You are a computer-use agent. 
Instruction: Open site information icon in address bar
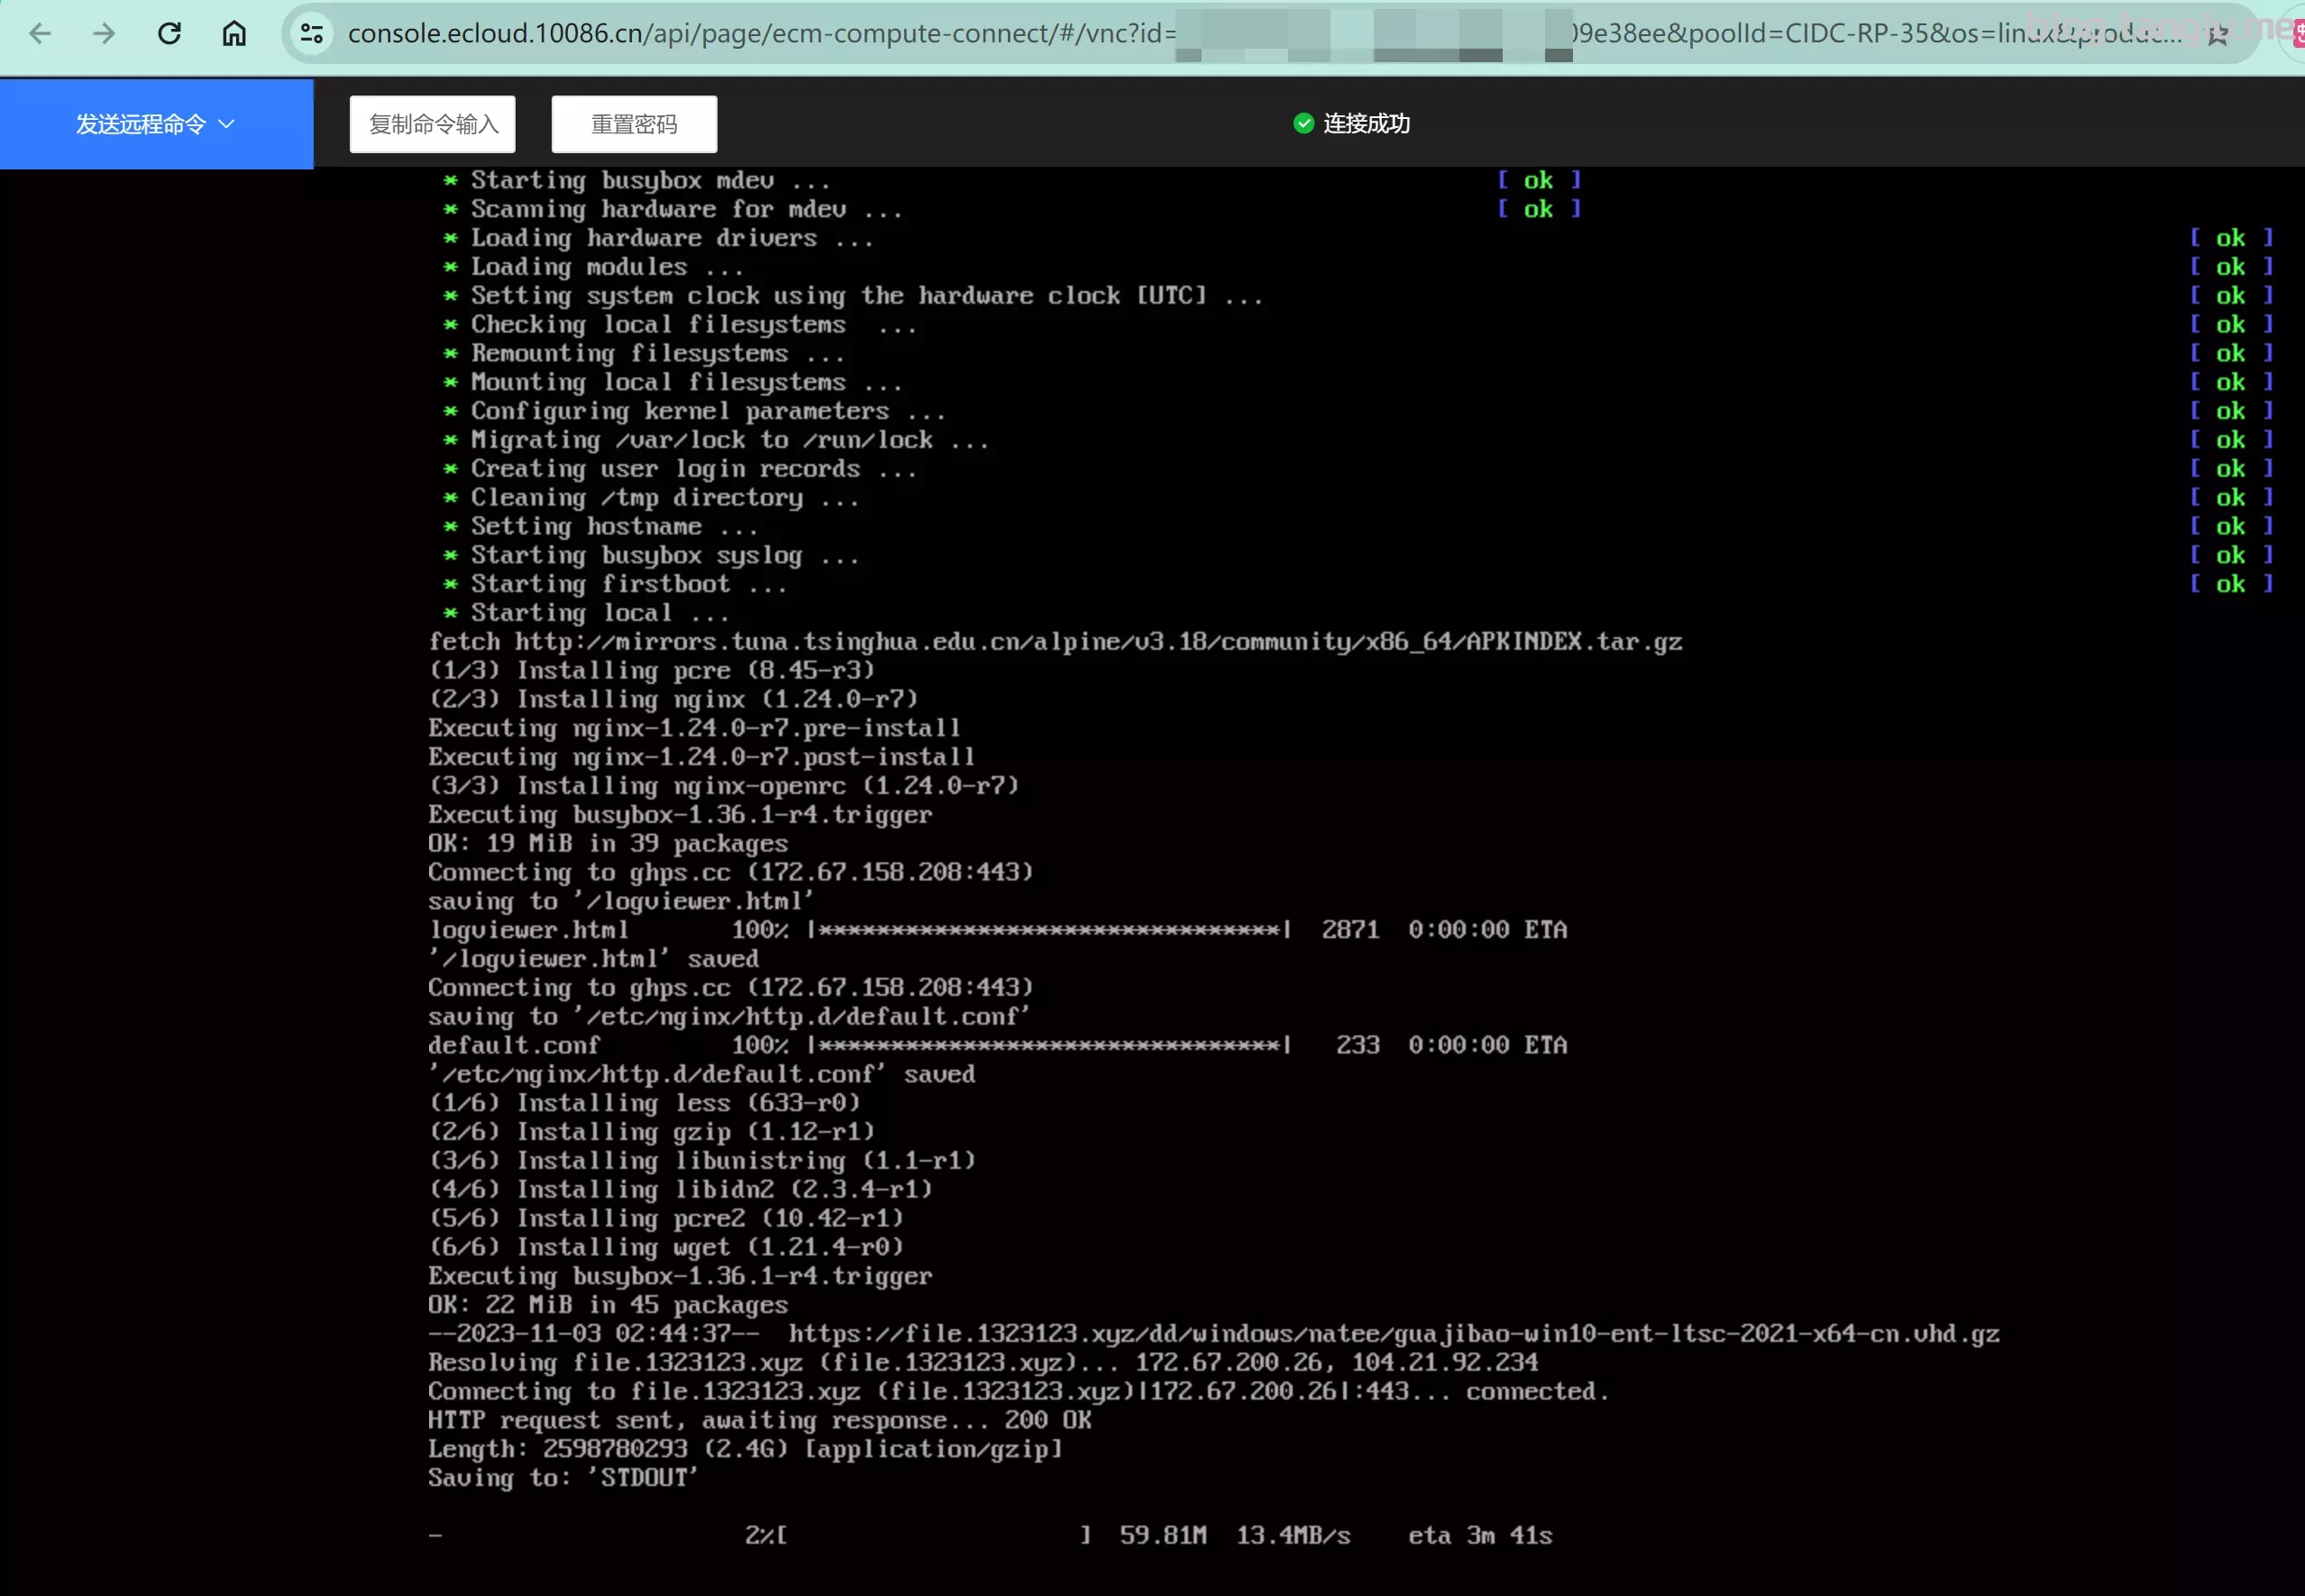point(312,34)
